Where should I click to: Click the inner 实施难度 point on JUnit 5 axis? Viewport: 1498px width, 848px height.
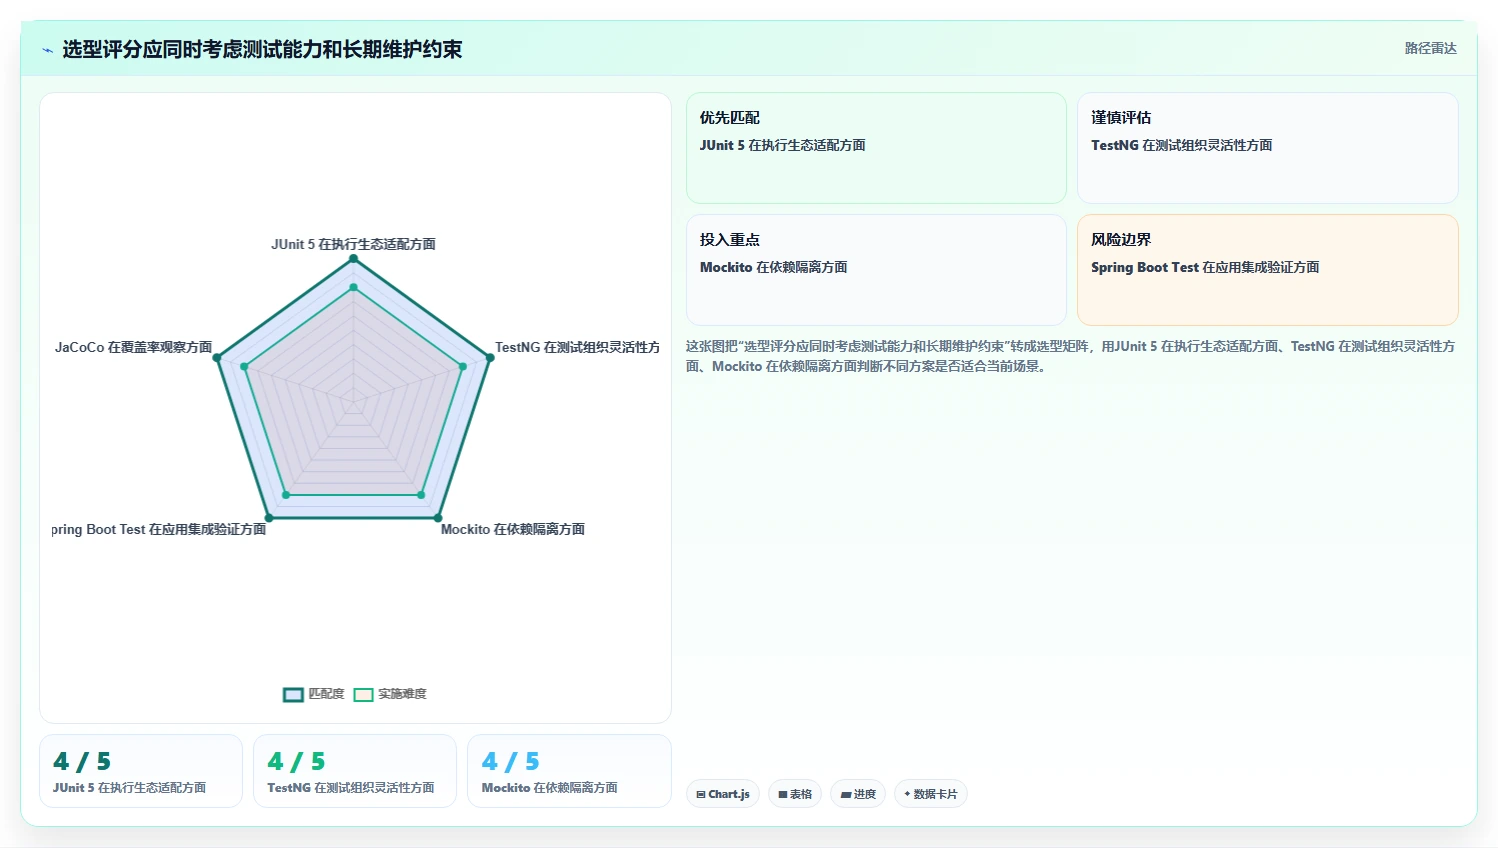pos(353,288)
